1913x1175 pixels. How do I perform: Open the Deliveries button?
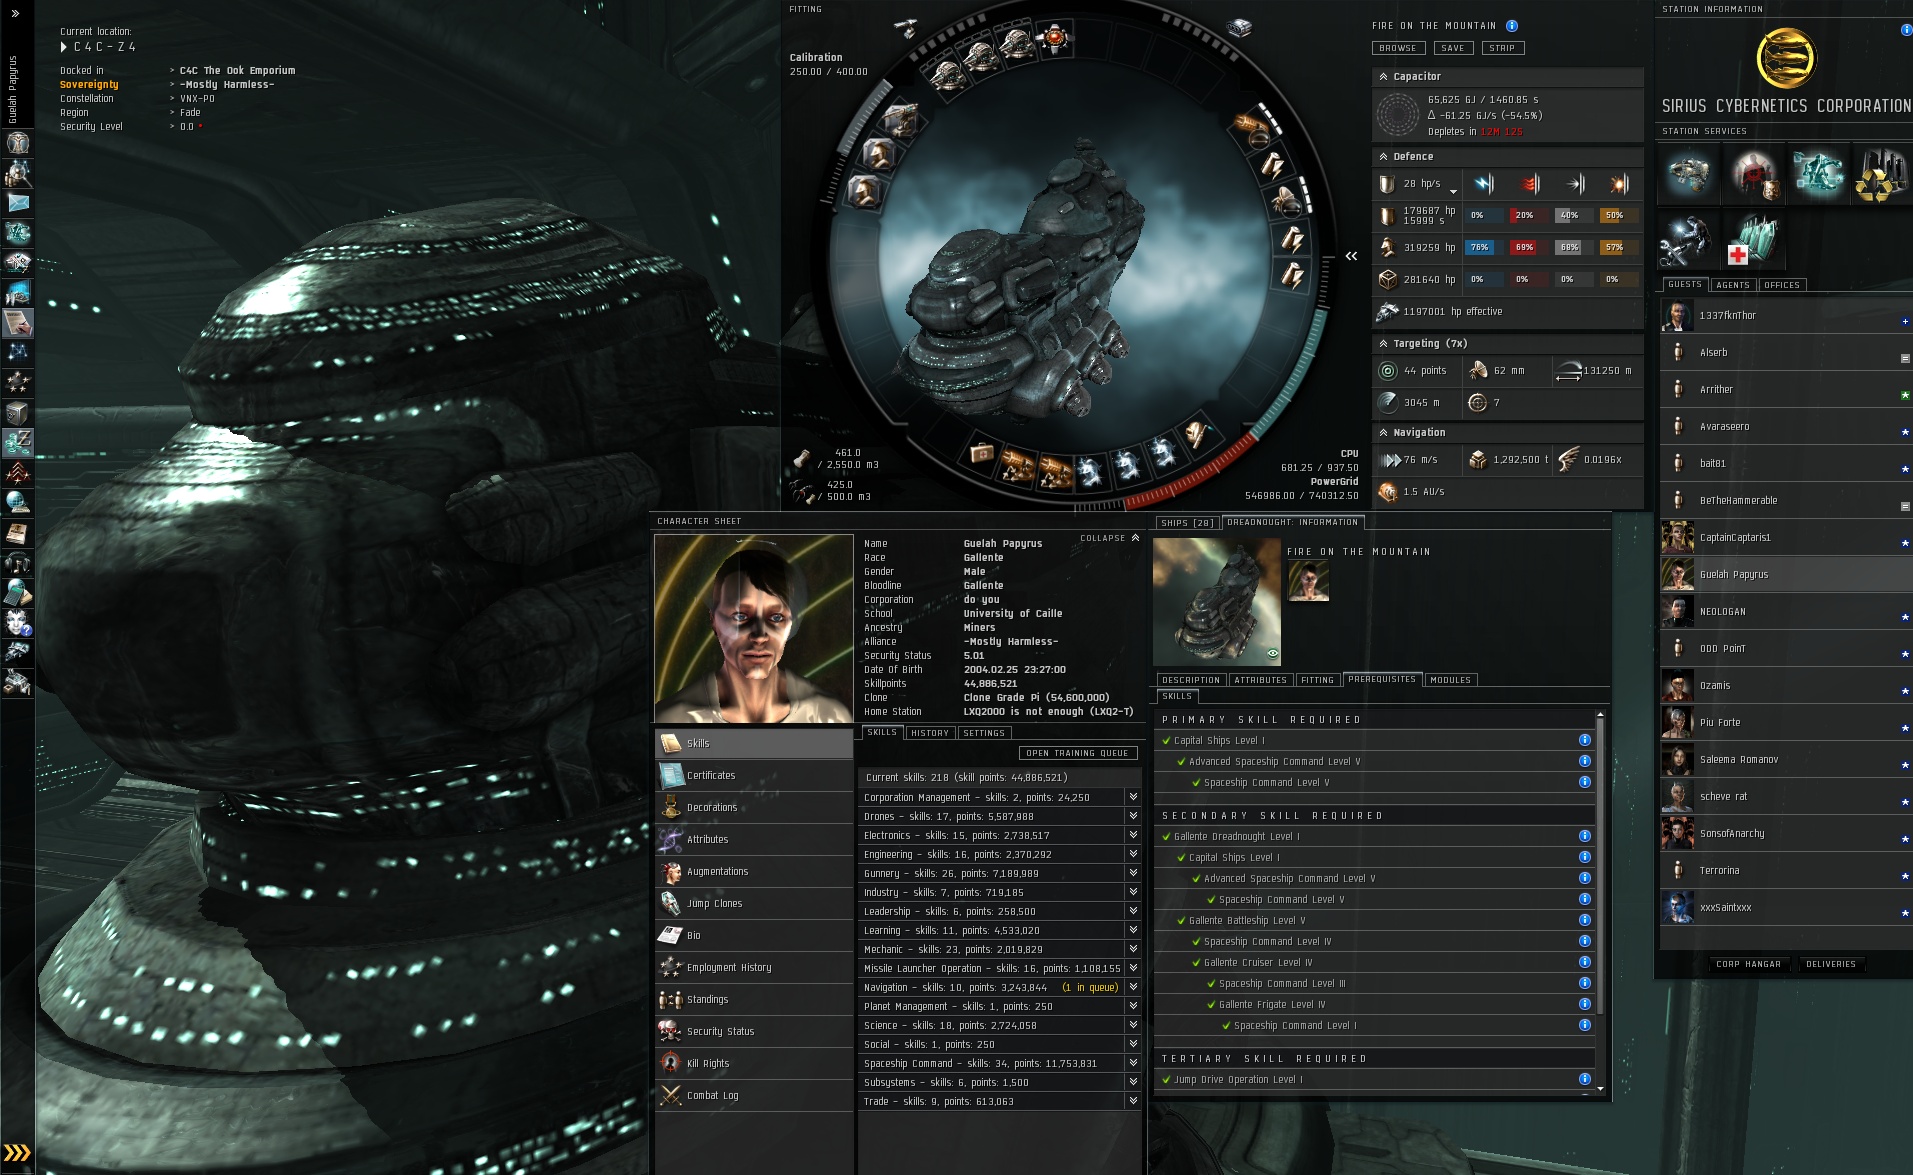click(x=1831, y=964)
